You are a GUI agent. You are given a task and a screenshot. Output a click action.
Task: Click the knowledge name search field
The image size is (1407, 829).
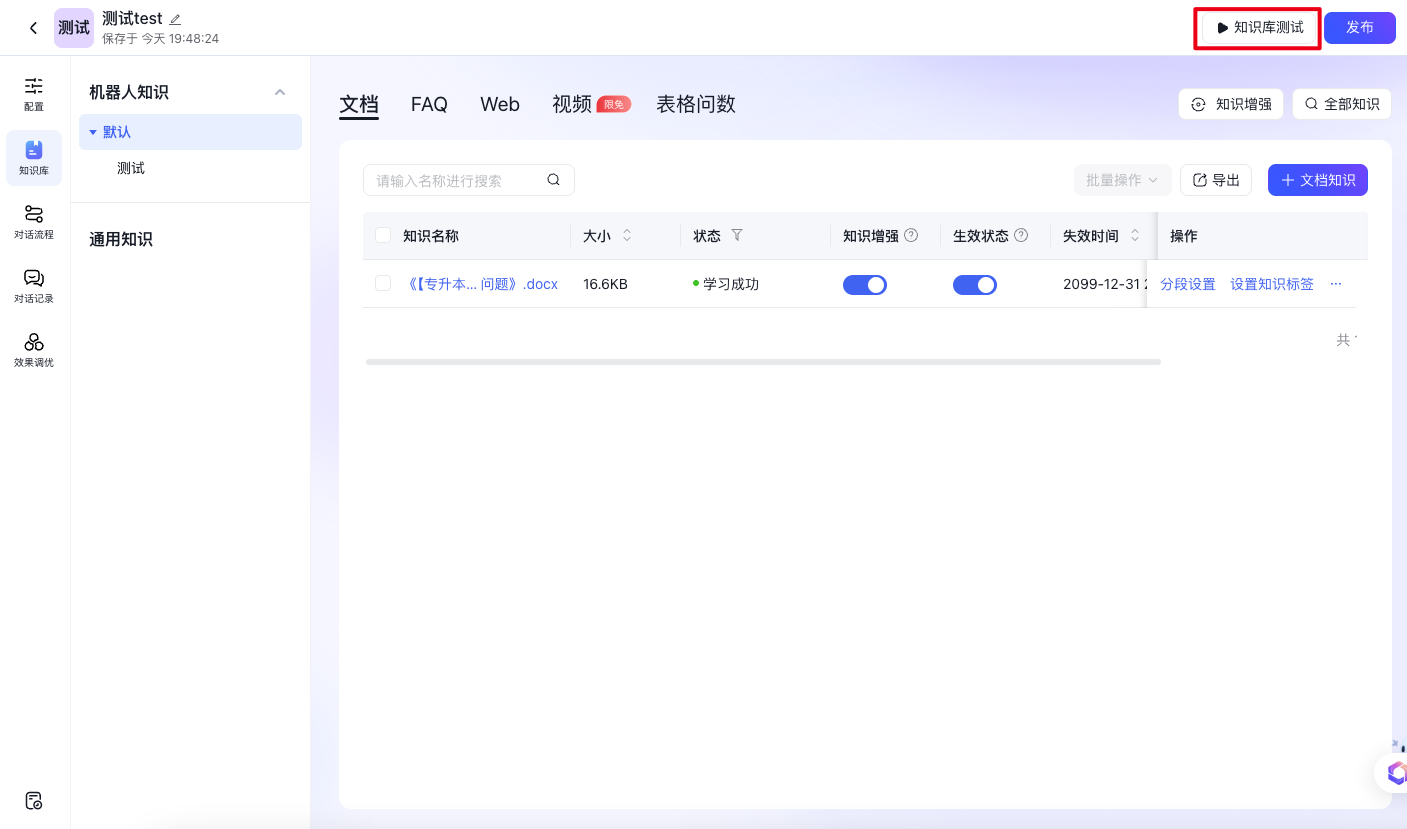[457, 180]
